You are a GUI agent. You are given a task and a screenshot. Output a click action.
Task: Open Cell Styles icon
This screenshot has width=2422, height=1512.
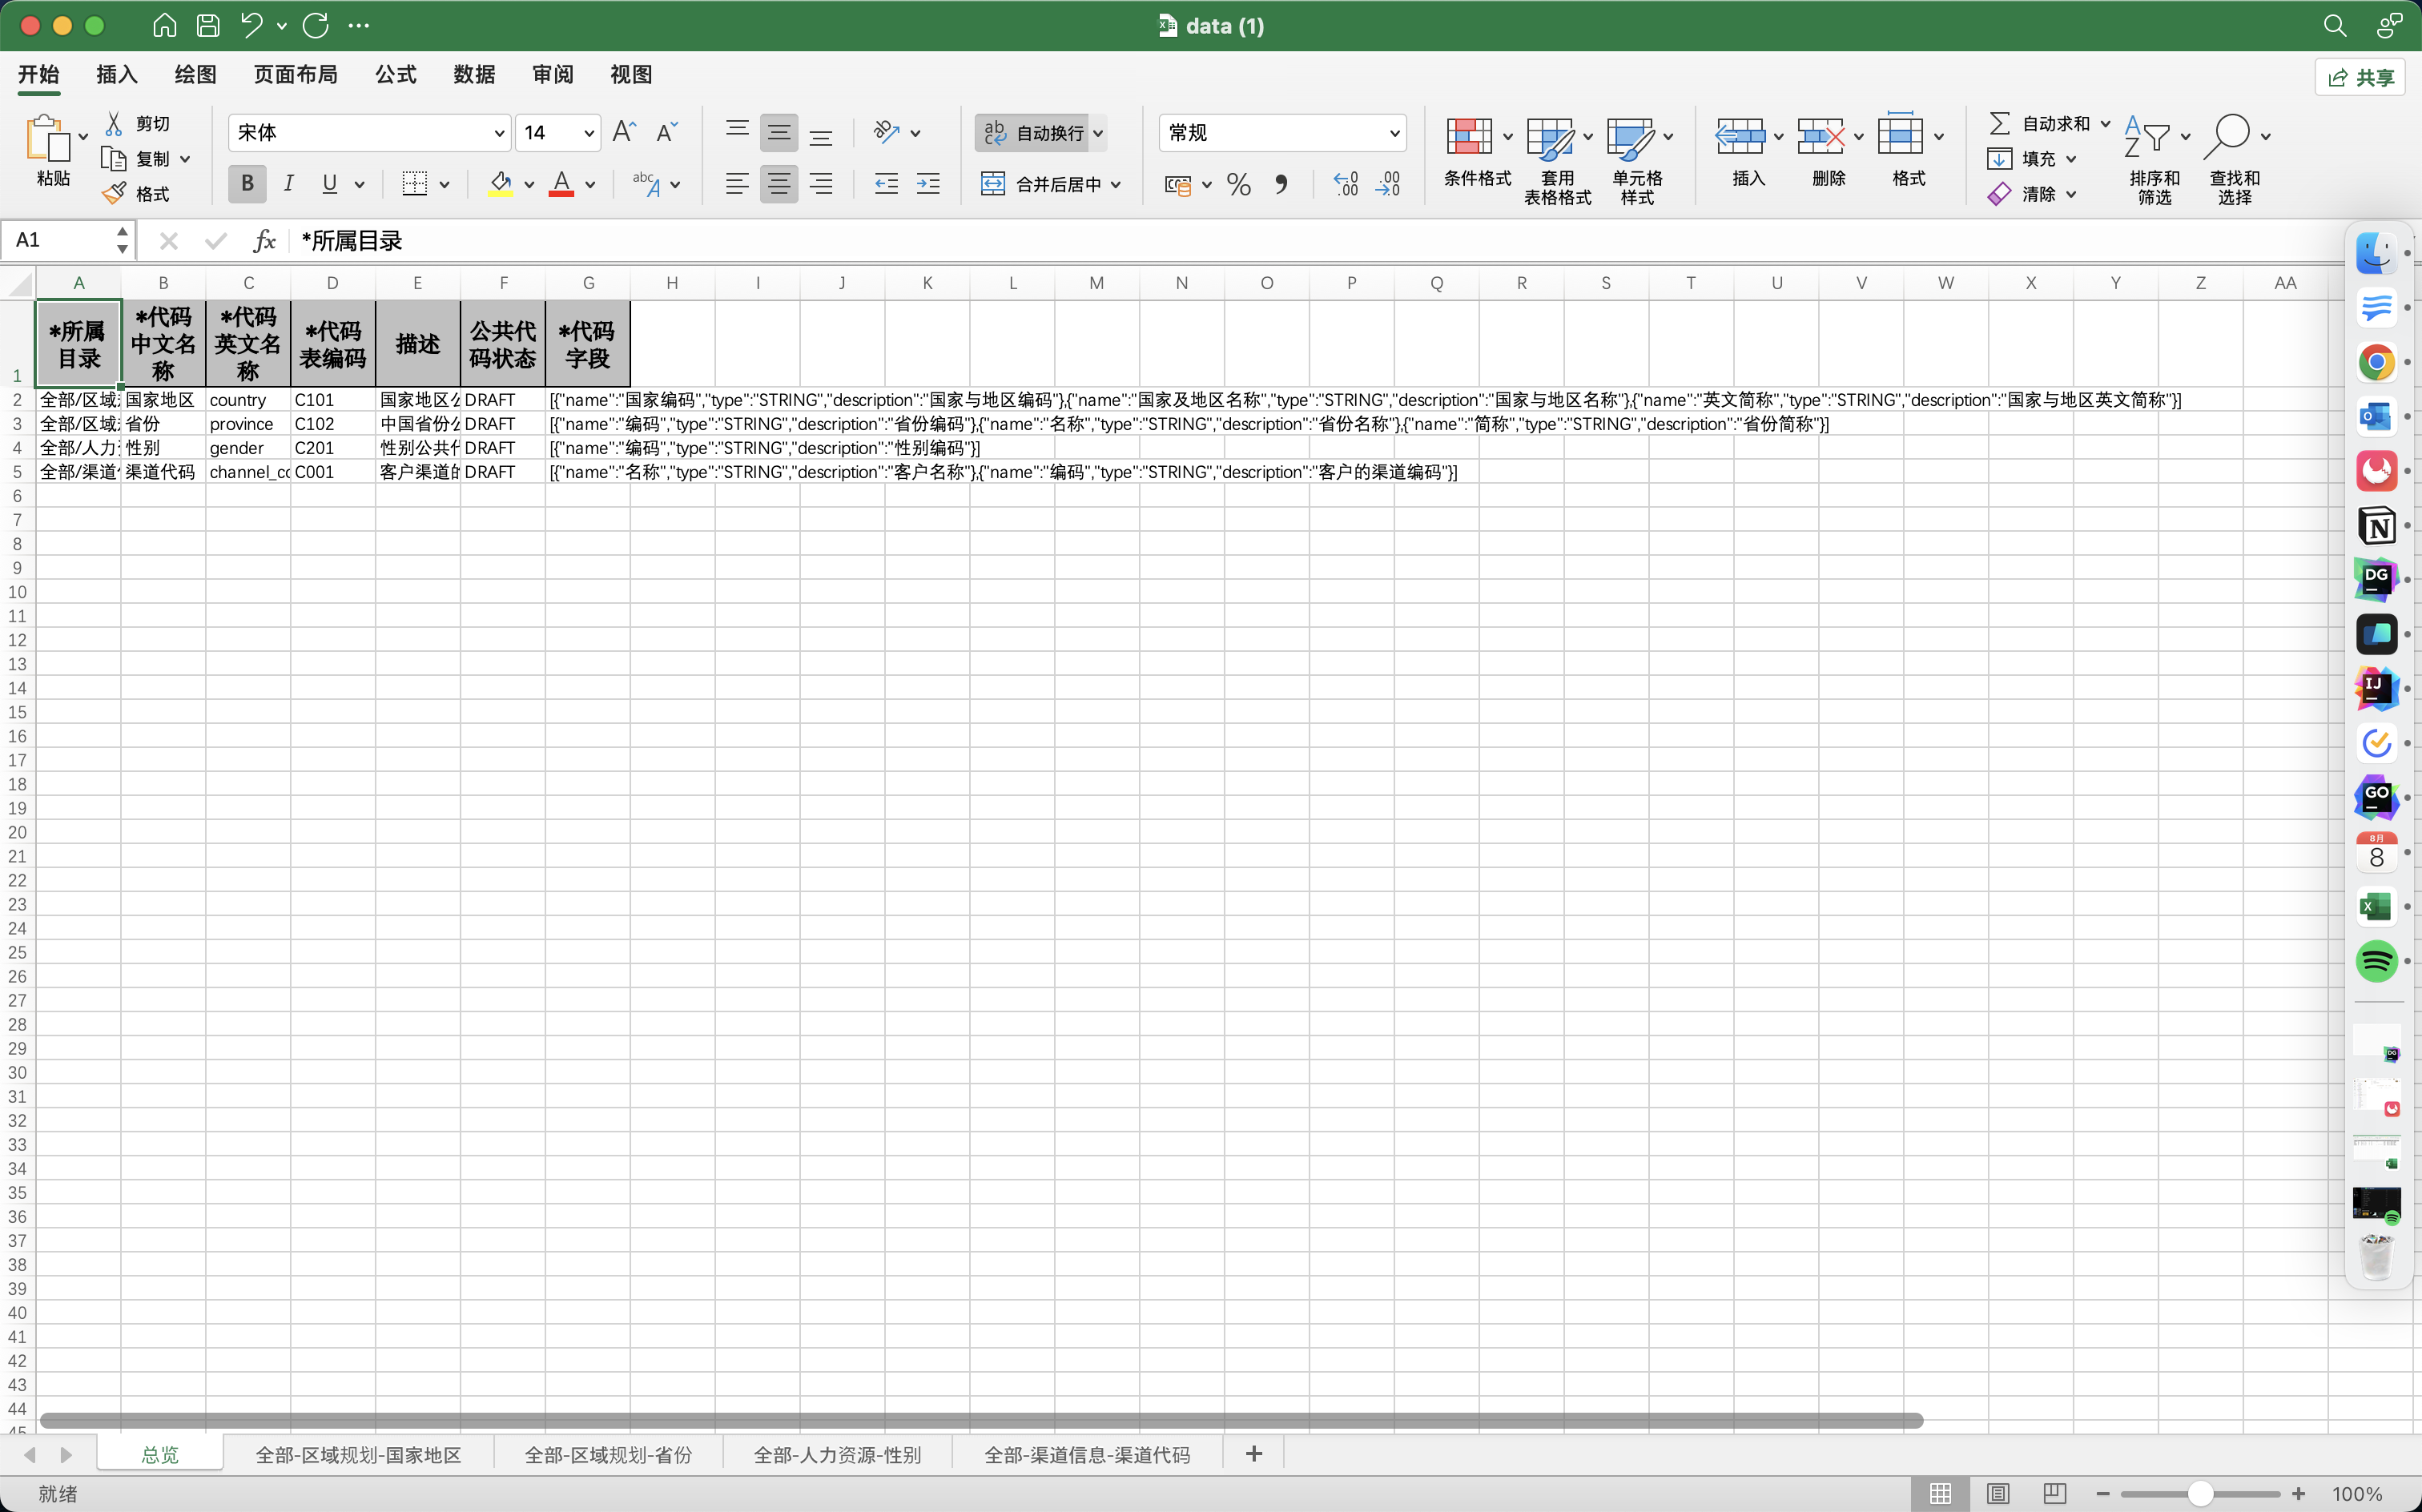[x=1630, y=138]
